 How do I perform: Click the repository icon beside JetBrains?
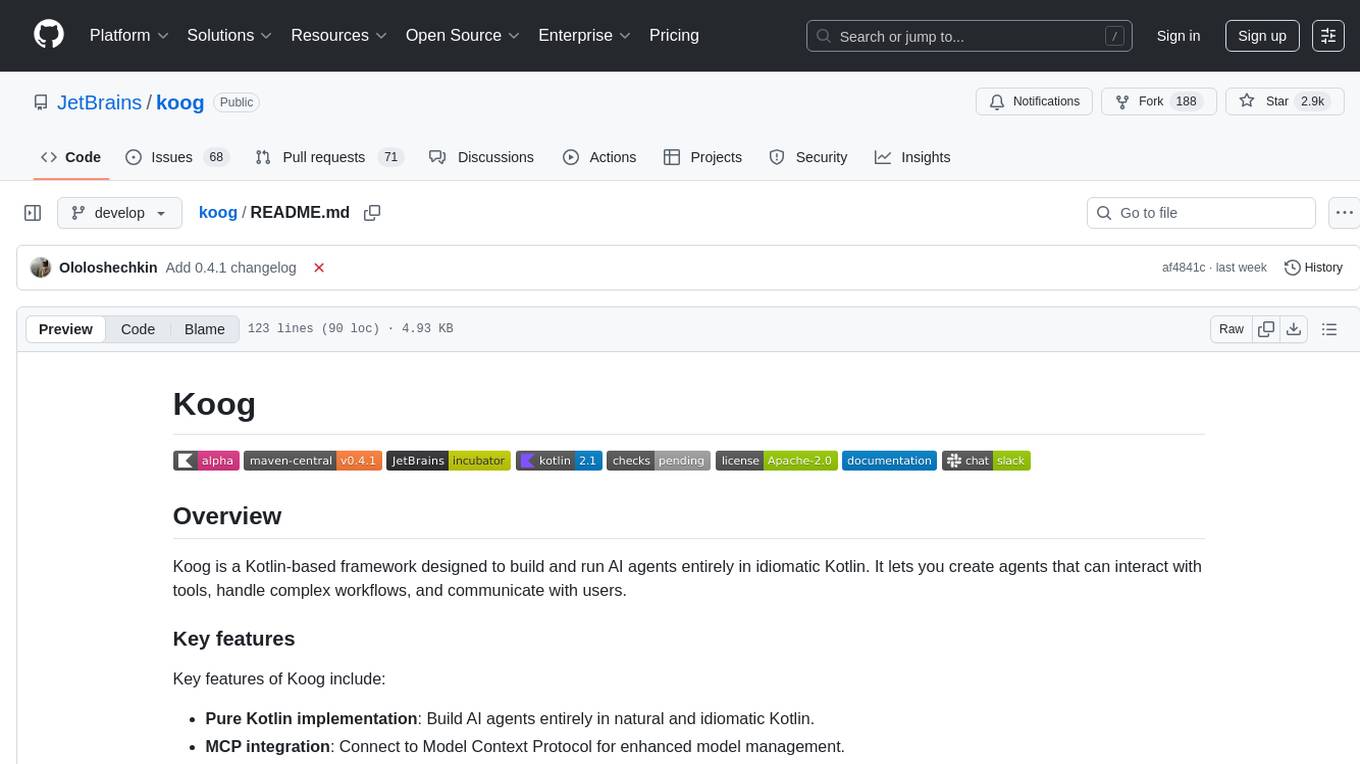coord(41,102)
